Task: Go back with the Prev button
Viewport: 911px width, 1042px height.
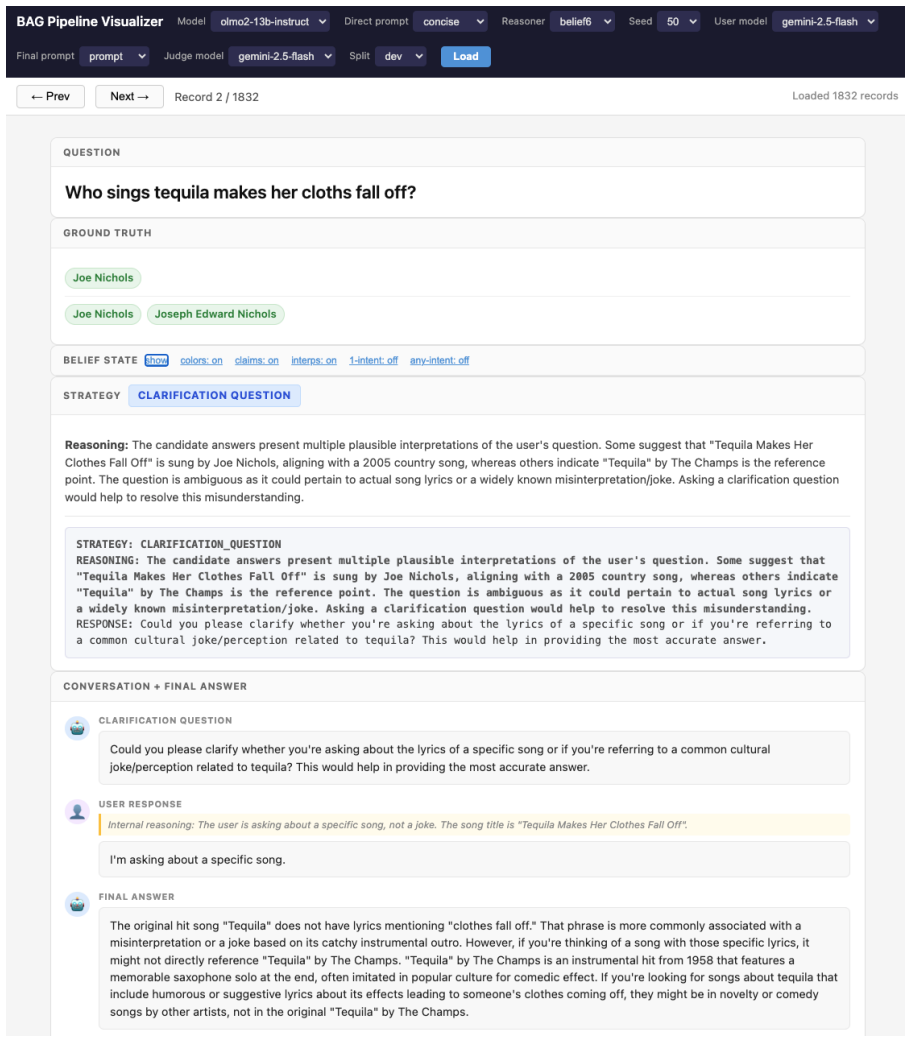Action: pos(51,96)
